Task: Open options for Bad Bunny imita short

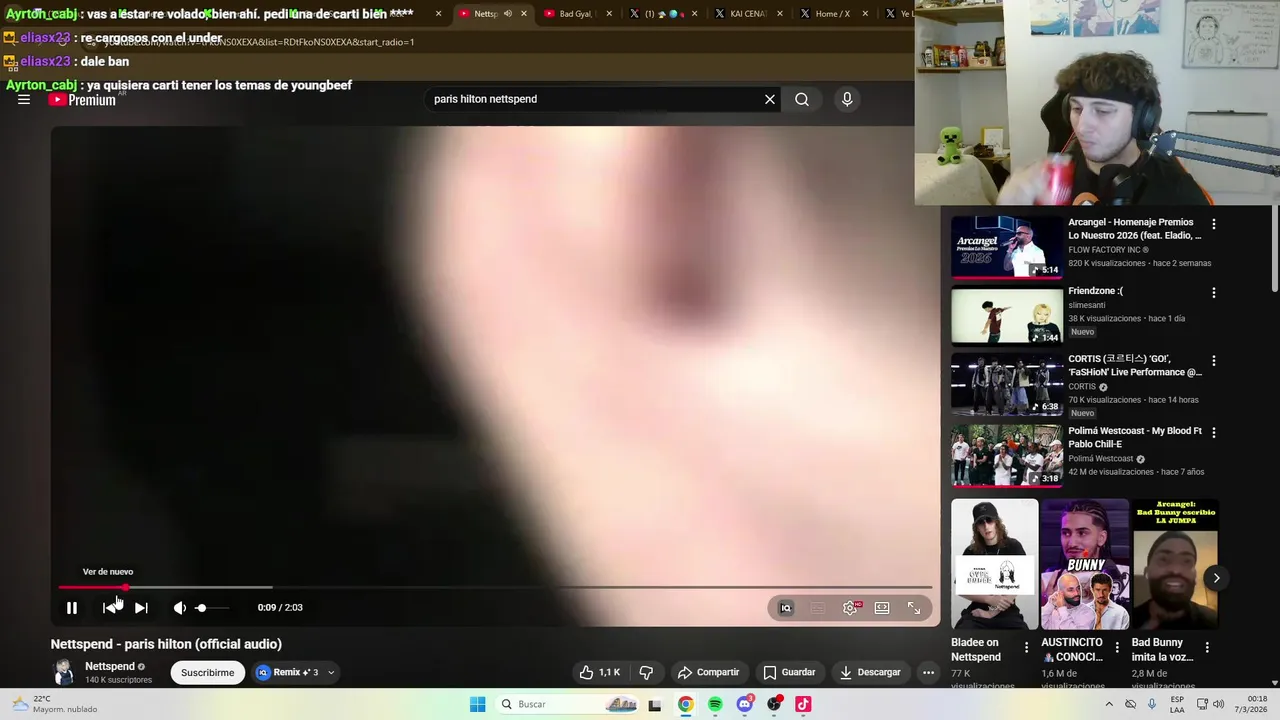Action: tap(1208, 648)
